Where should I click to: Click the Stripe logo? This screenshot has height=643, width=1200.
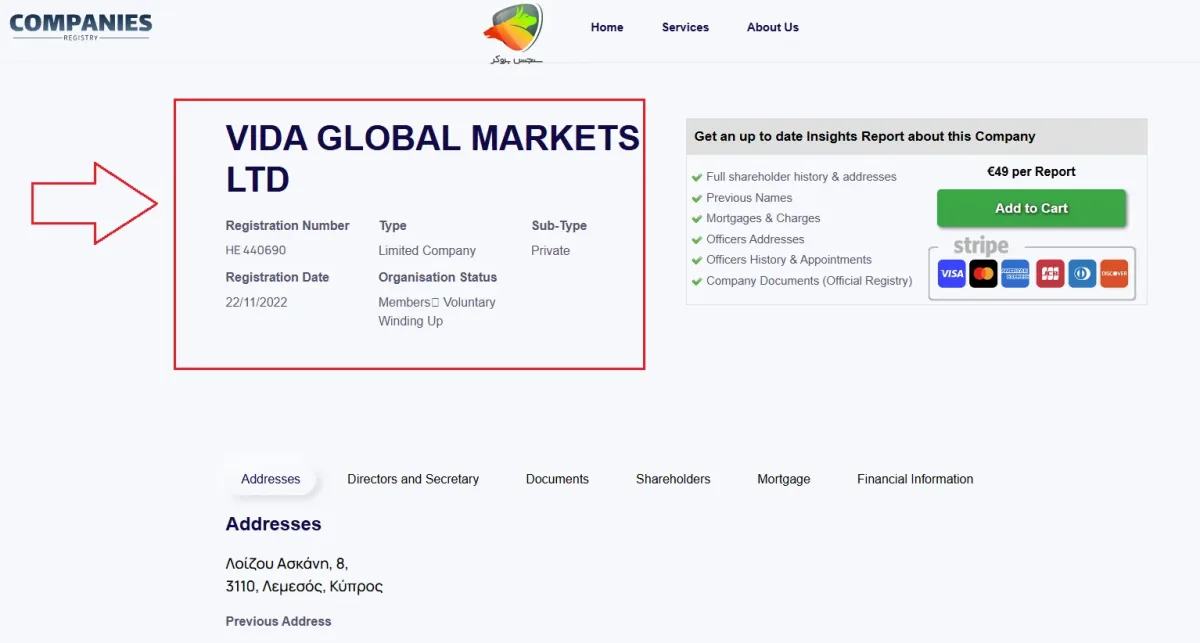(981, 246)
